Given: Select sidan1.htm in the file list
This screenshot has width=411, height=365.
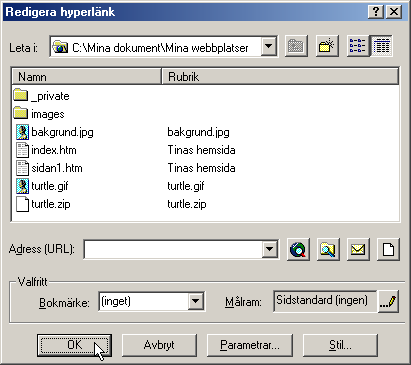Looking at the screenshot, I should (57, 168).
